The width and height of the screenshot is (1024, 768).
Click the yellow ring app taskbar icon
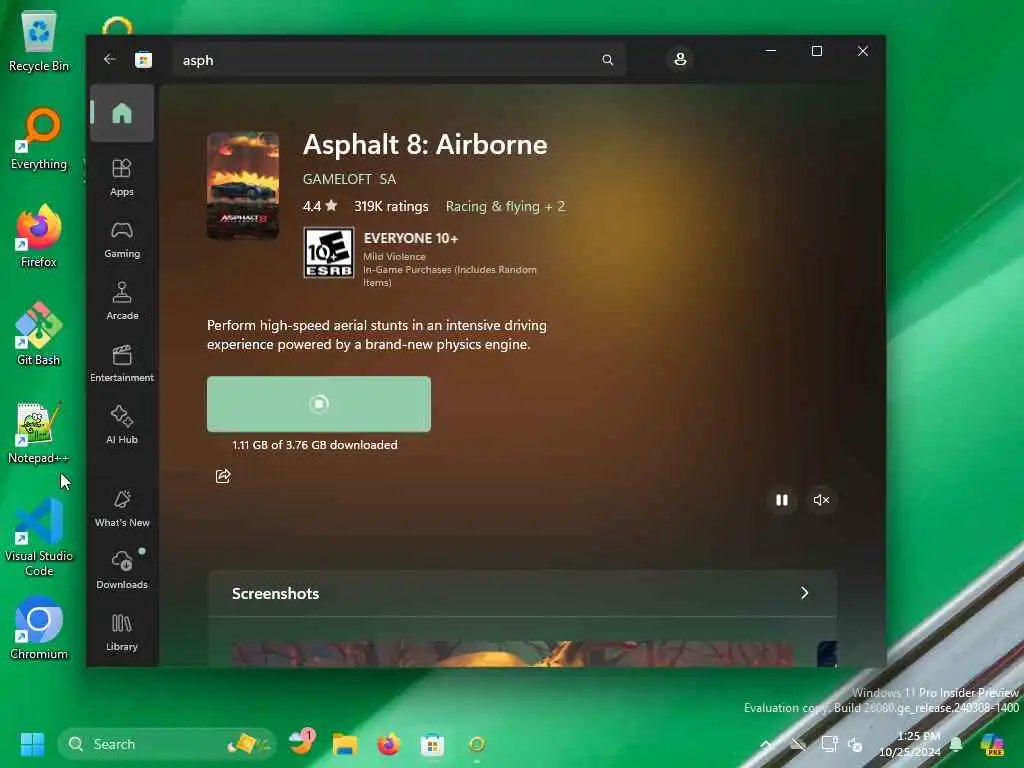477,744
